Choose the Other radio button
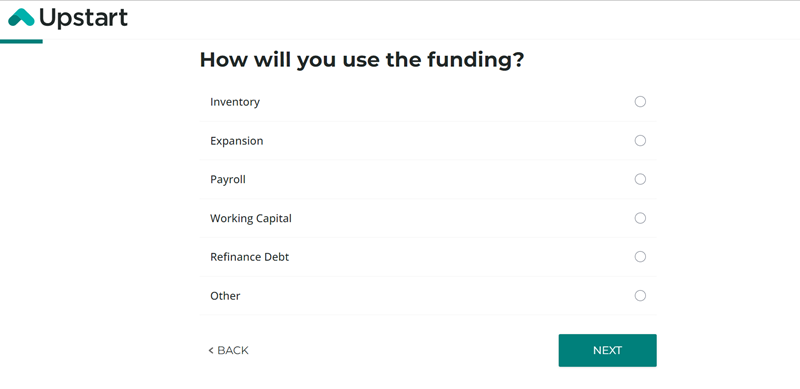Image resolution: width=800 pixels, height=389 pixels. click(640, 296)
